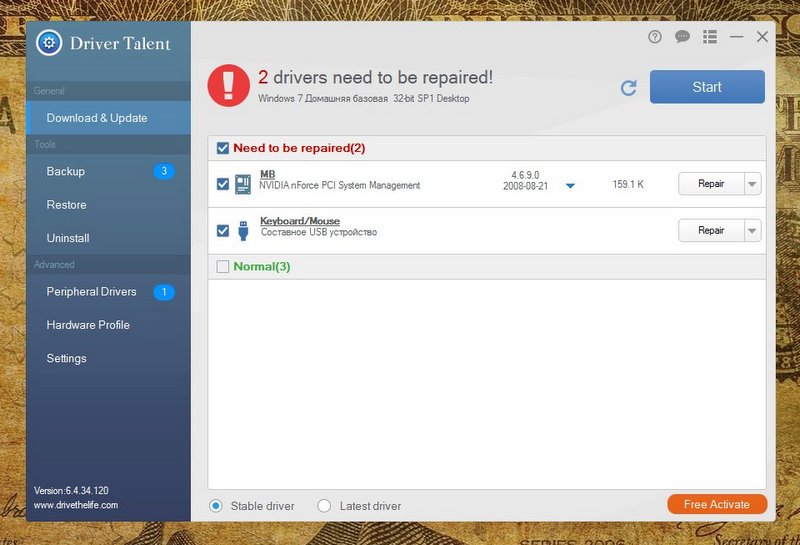Select the Latest driver radio button
This screenshot has height=545, width=800.
tap(324, 506)
